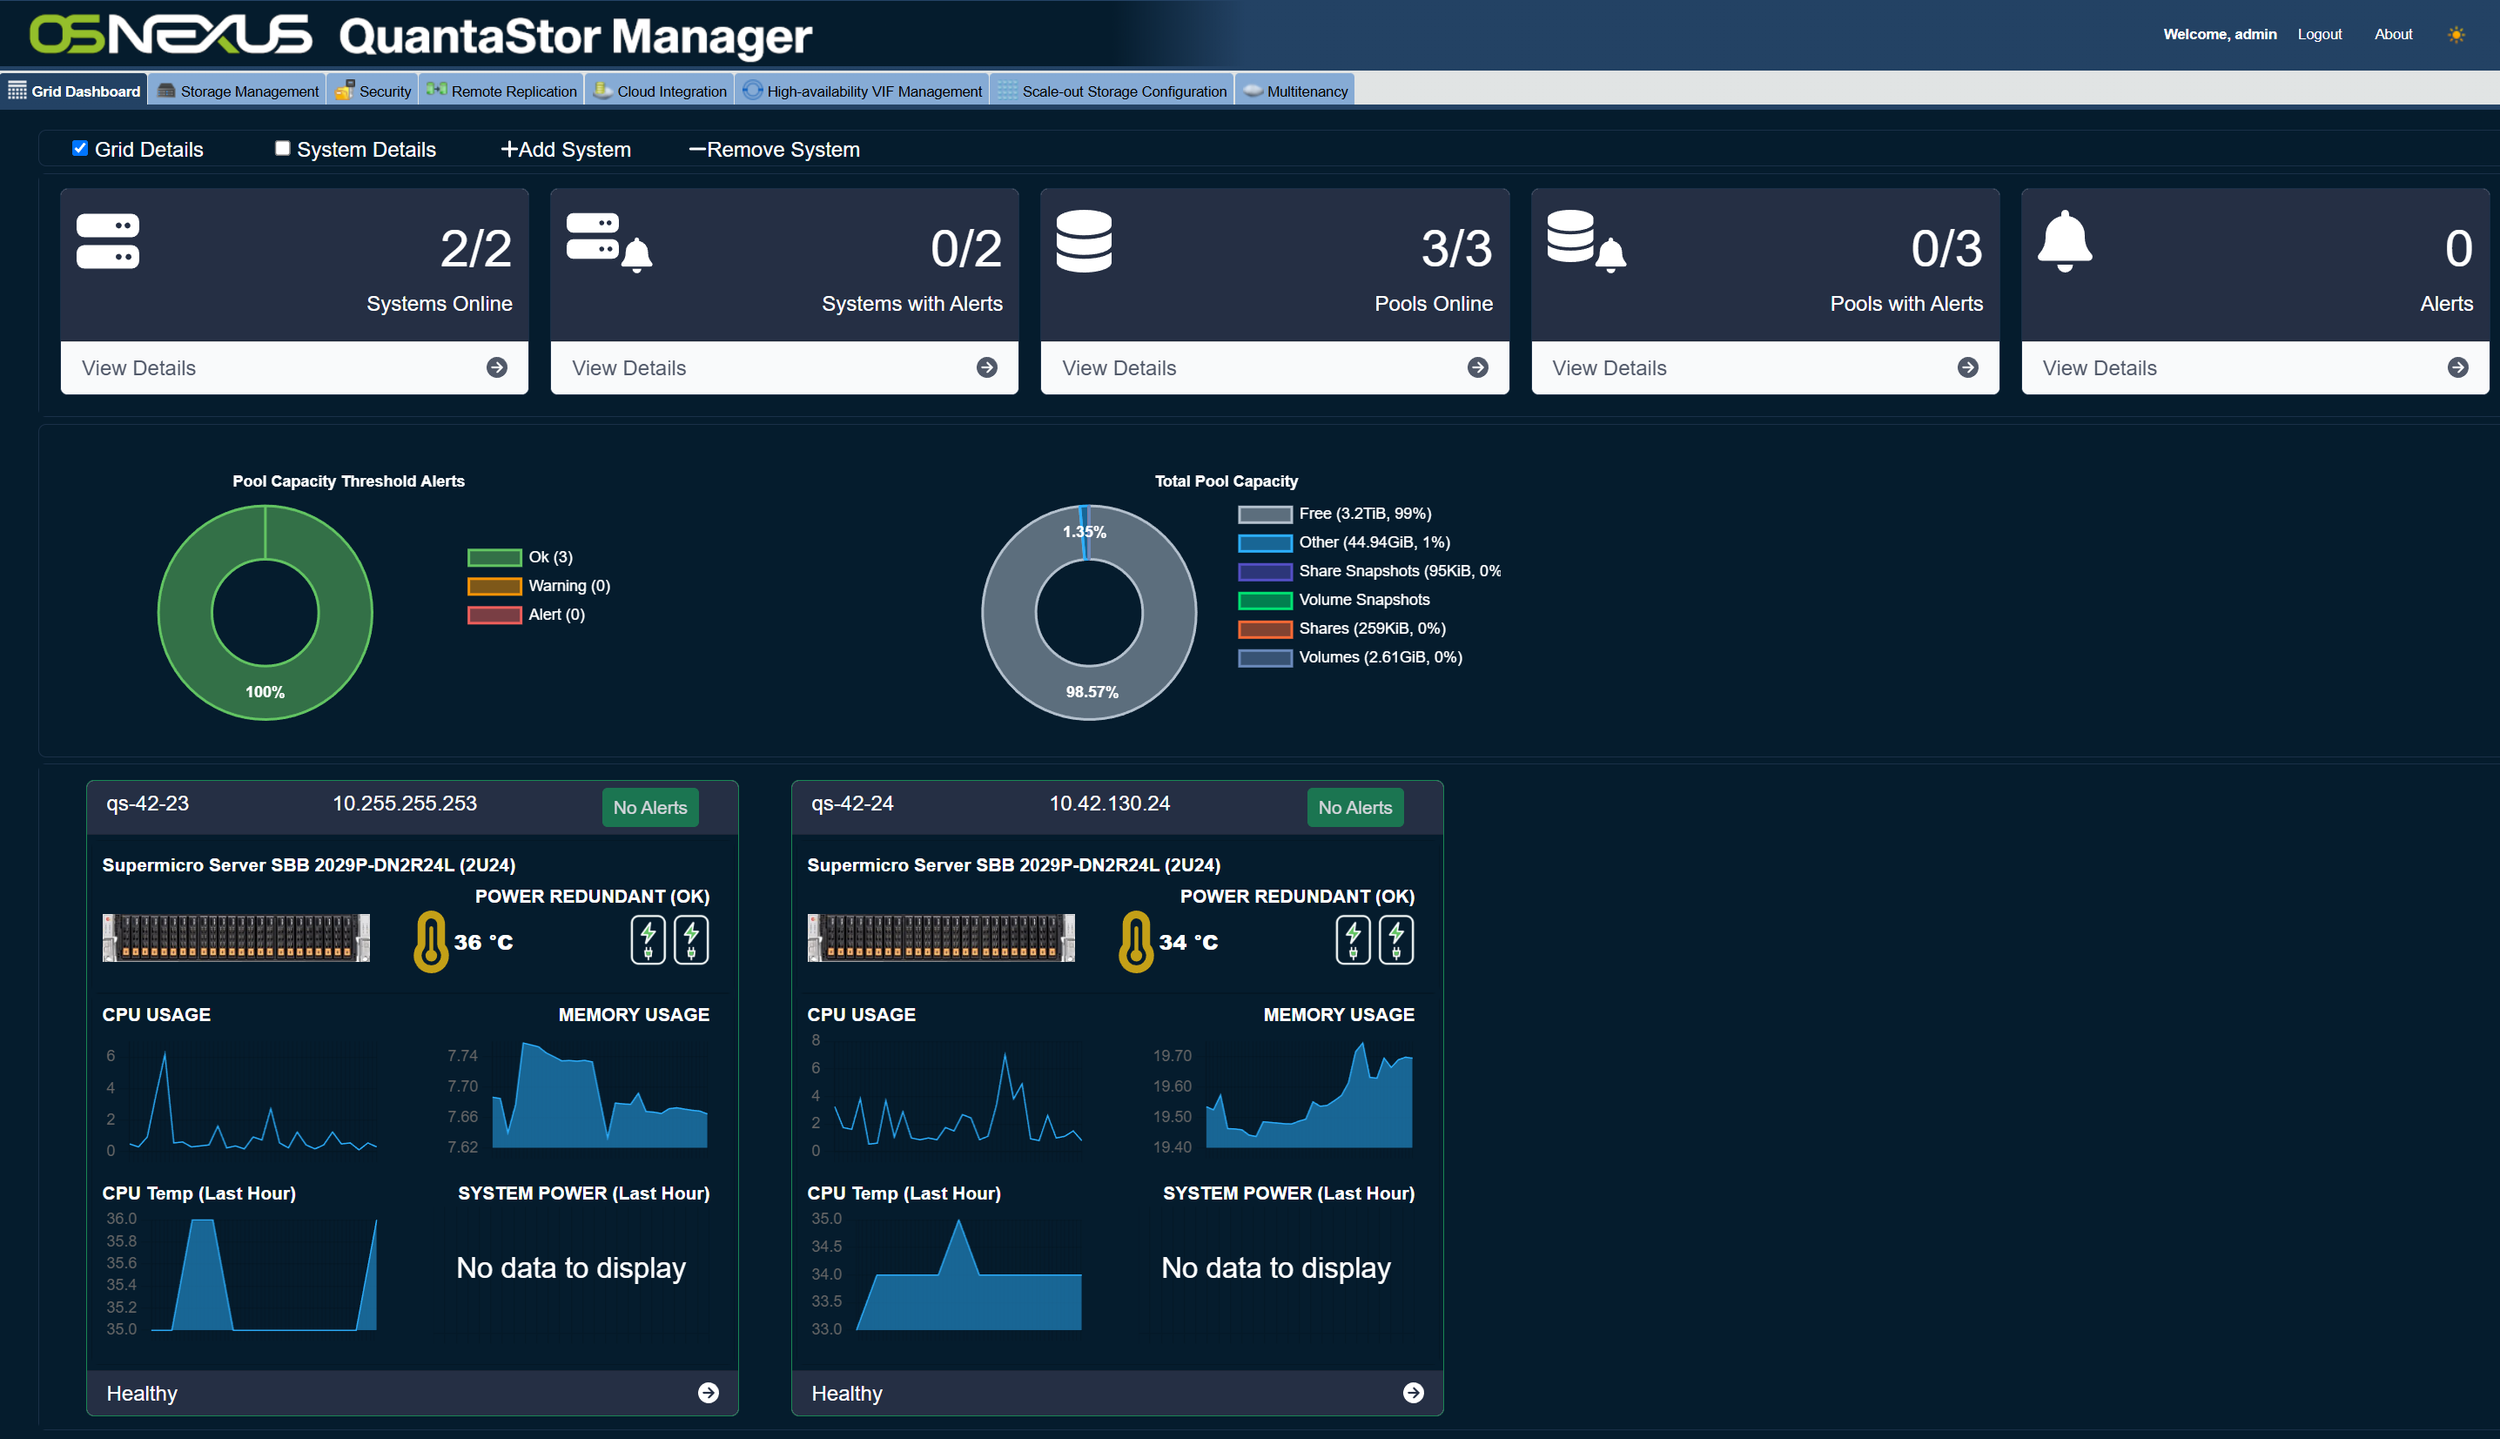Click the Systems Online servers icon
2500x1439 pixels.
coord(107,241)
